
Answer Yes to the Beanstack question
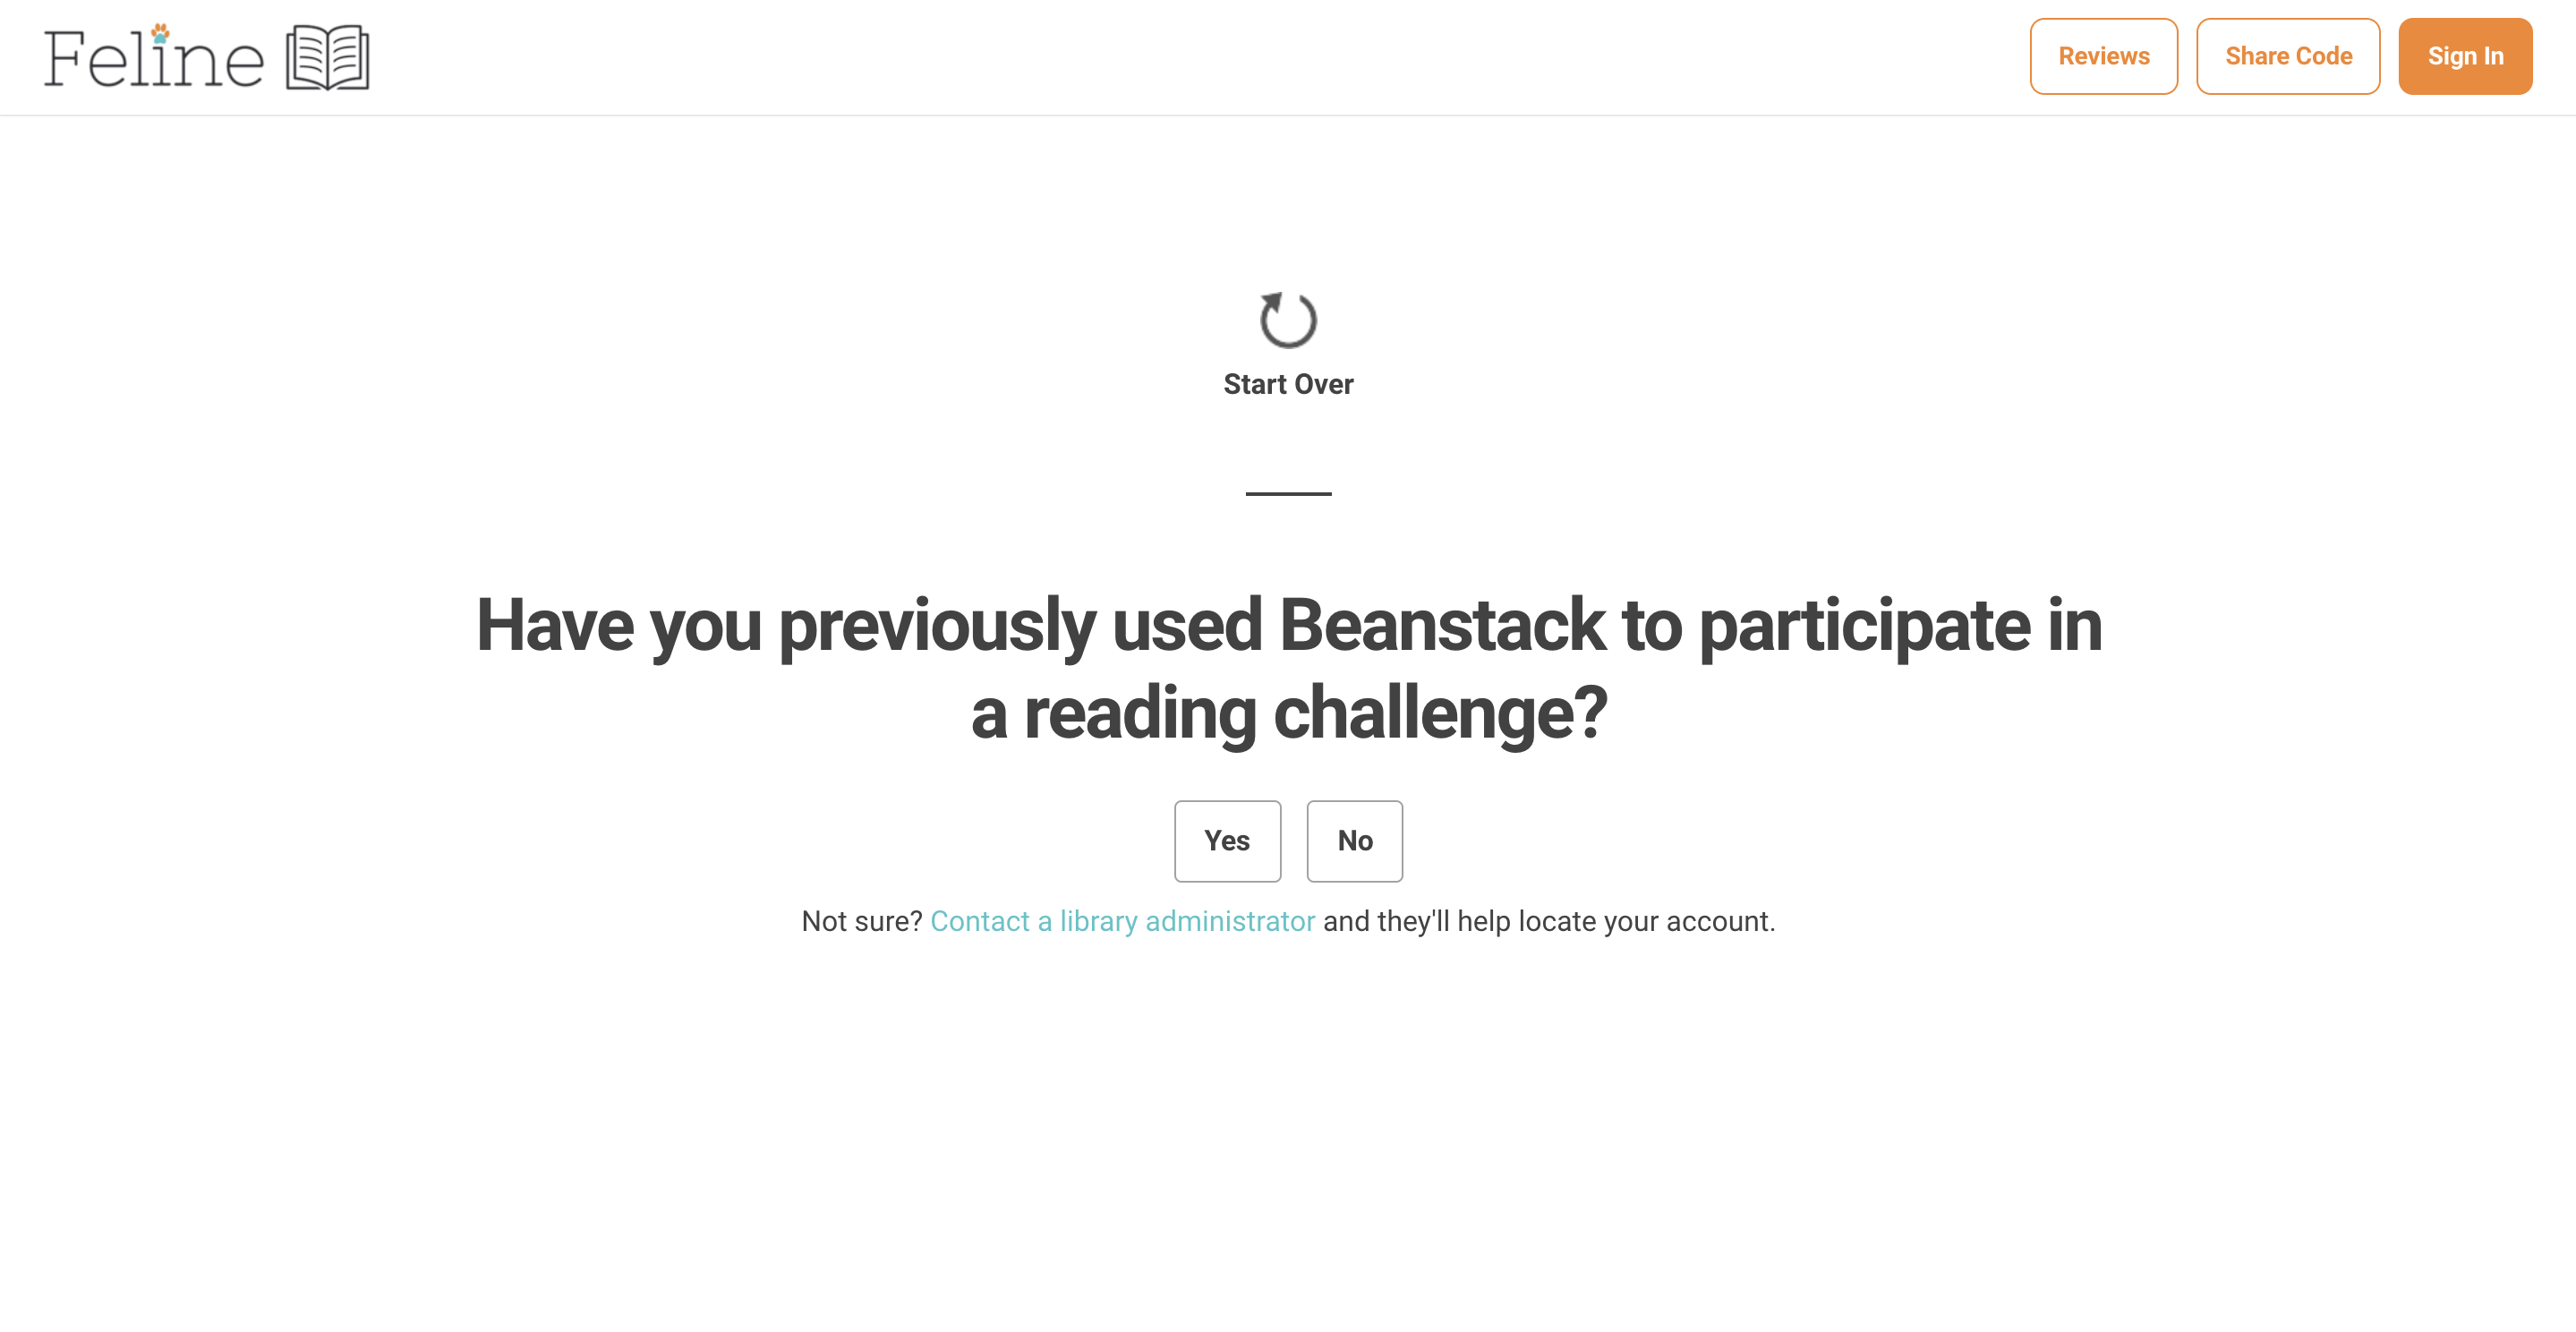[1227, 841]
